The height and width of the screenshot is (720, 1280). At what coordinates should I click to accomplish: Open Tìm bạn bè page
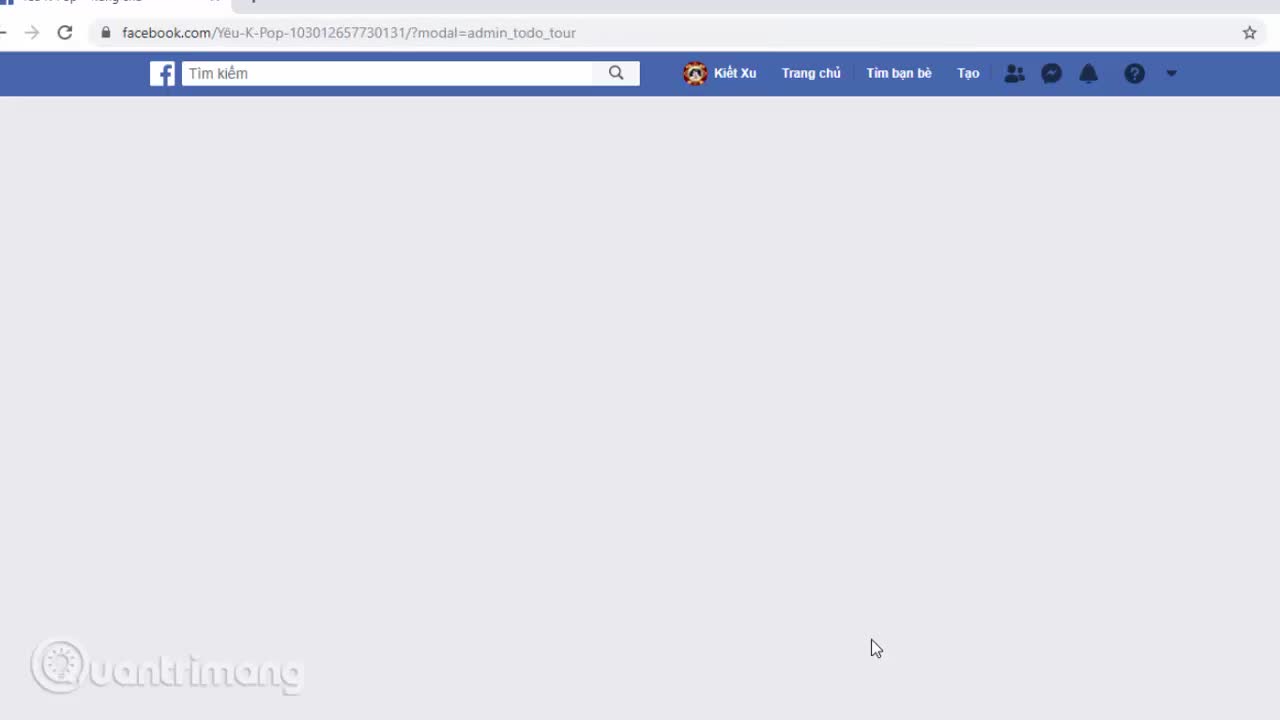pos(899,73)
